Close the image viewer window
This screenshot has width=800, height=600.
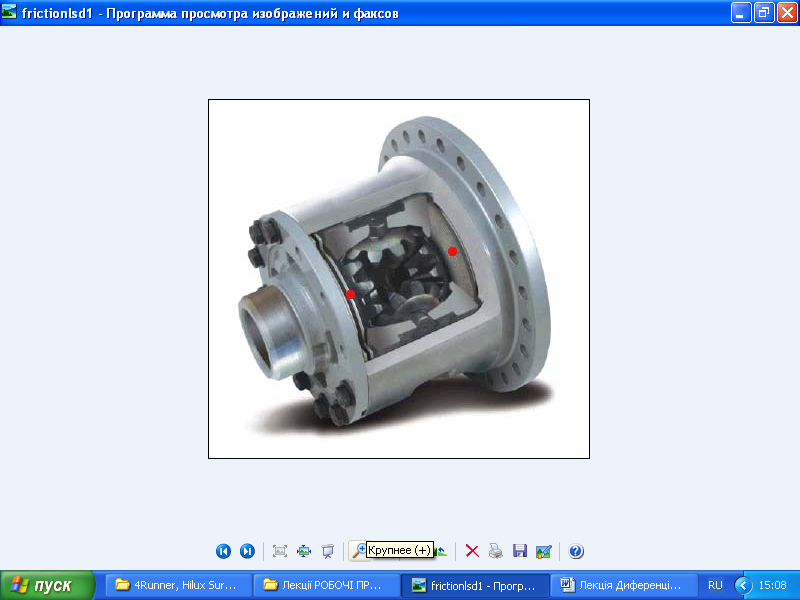point(787,13)
